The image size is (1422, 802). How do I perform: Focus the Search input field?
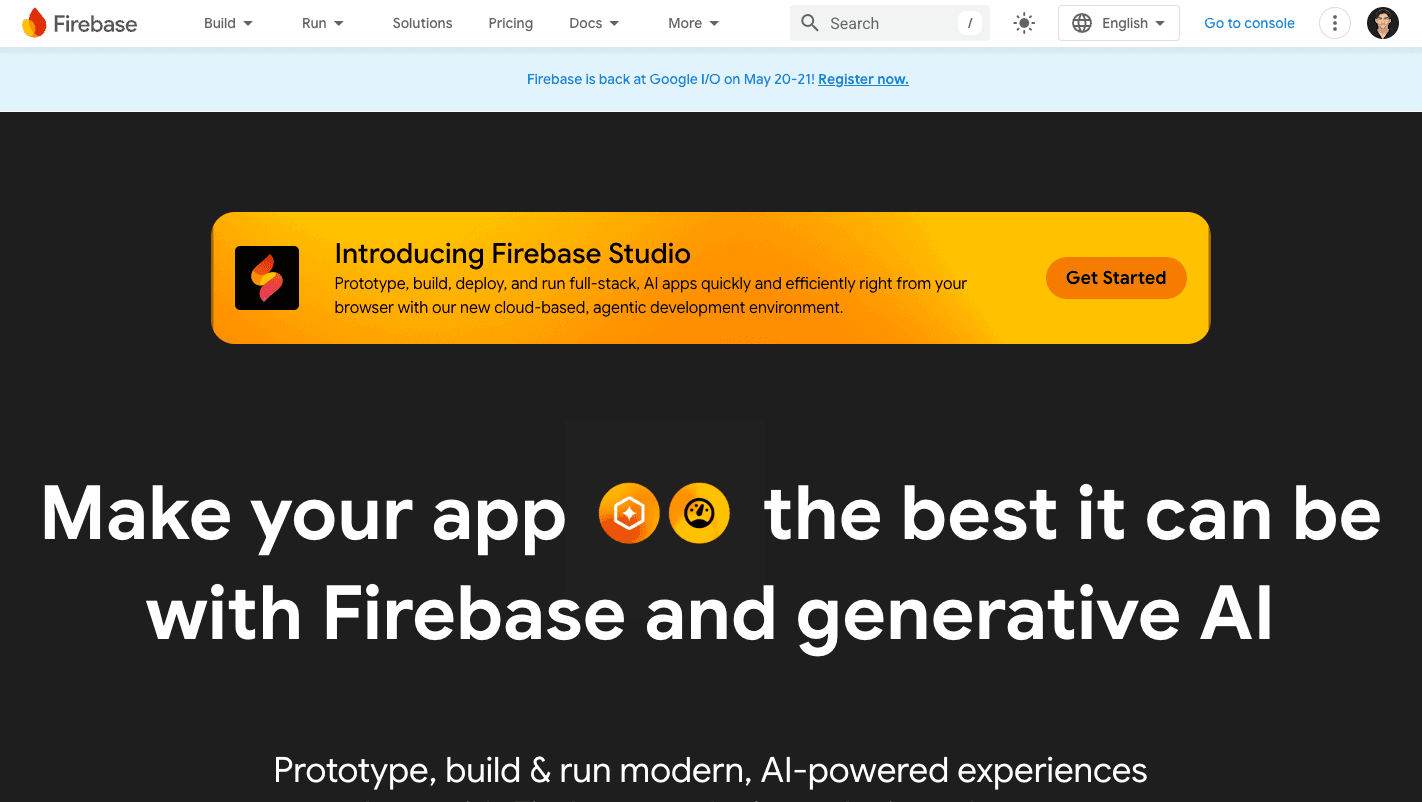890,23
